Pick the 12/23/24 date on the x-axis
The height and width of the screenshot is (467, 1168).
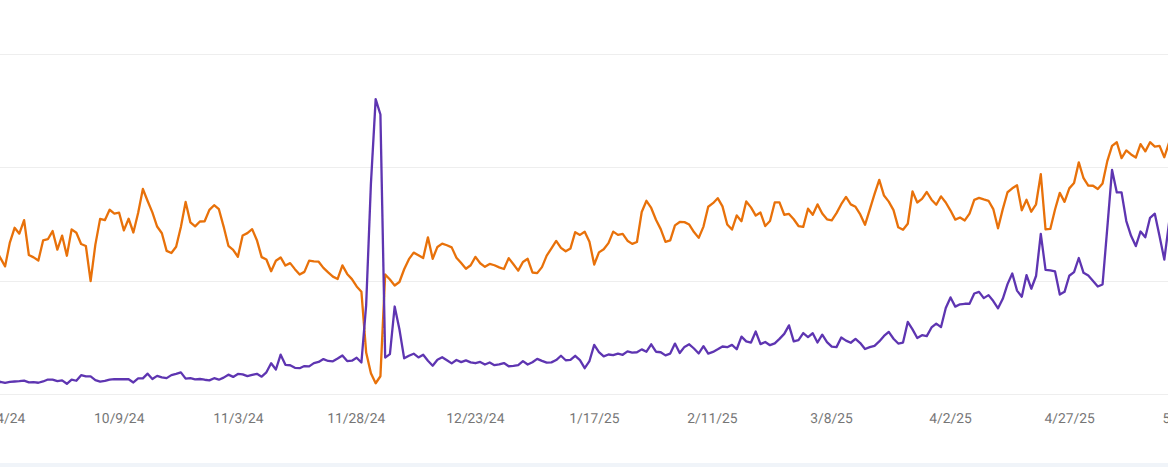[475, 418]
